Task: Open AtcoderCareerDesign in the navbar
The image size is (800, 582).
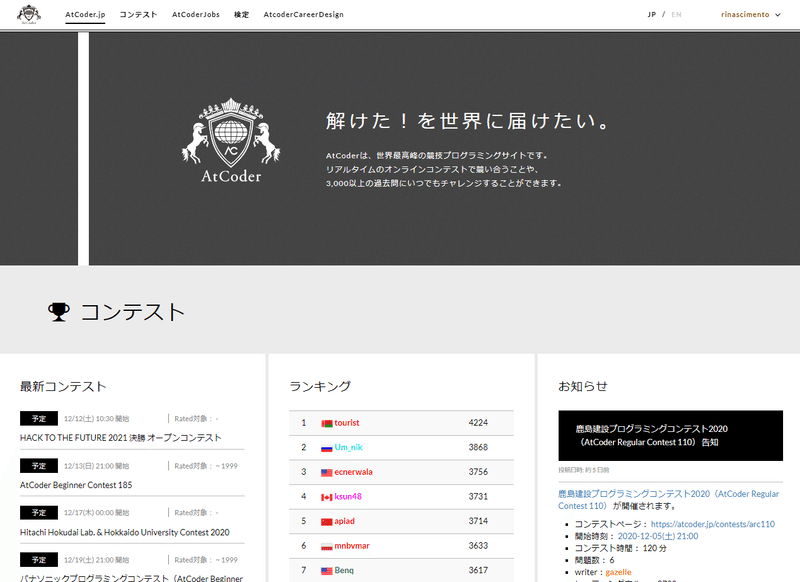Action: 304,14
